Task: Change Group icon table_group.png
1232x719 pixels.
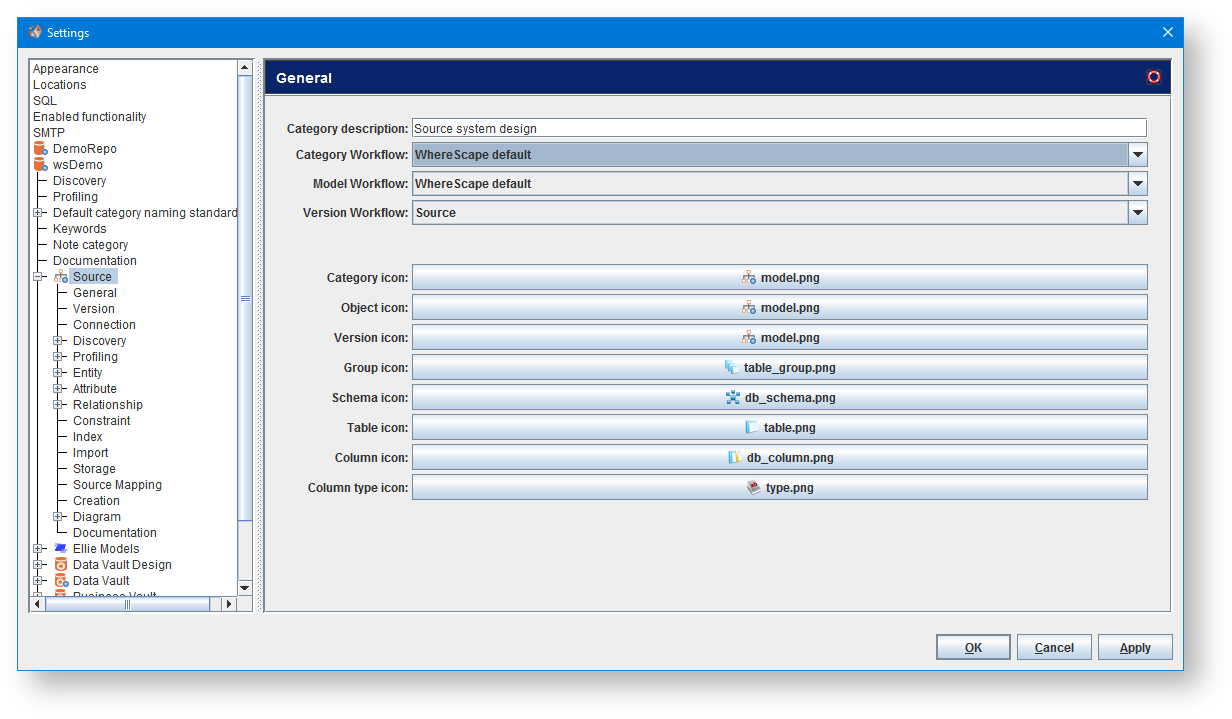Action: click(x=779, y=368)
